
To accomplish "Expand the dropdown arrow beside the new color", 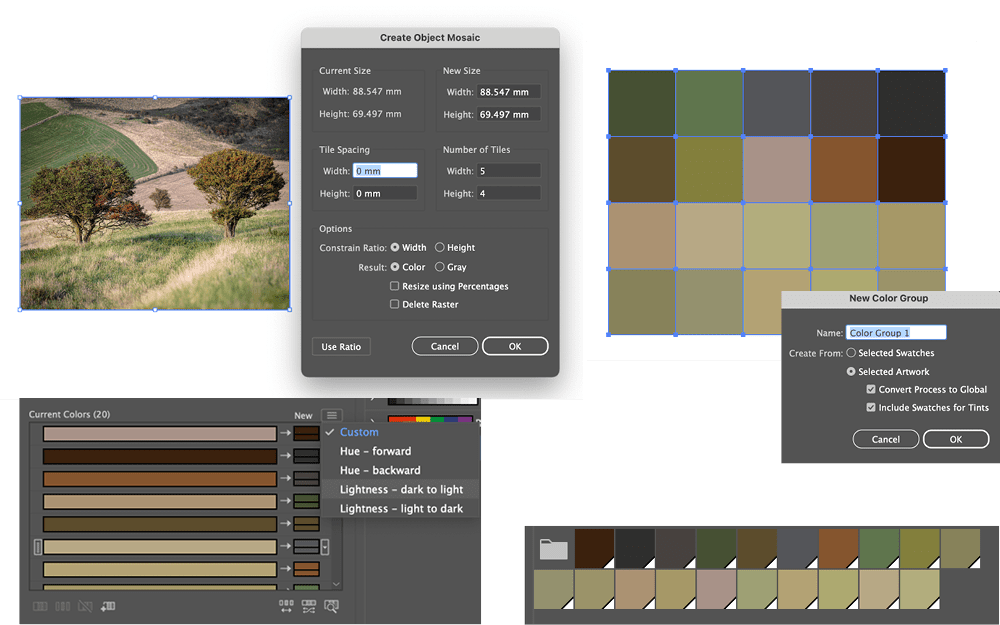I will pyautogui.click(x=324, y=547).
